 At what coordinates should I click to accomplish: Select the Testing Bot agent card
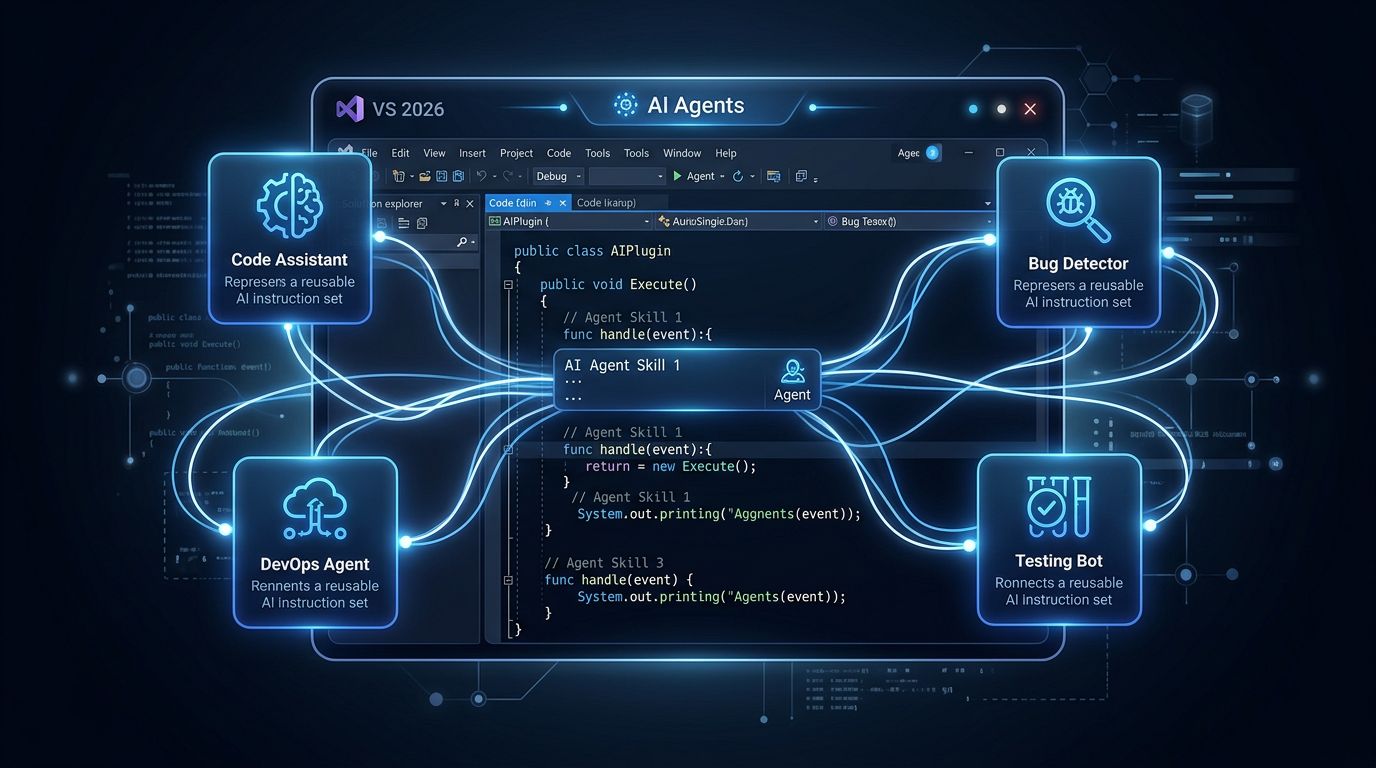click(x=1059, y=540)
